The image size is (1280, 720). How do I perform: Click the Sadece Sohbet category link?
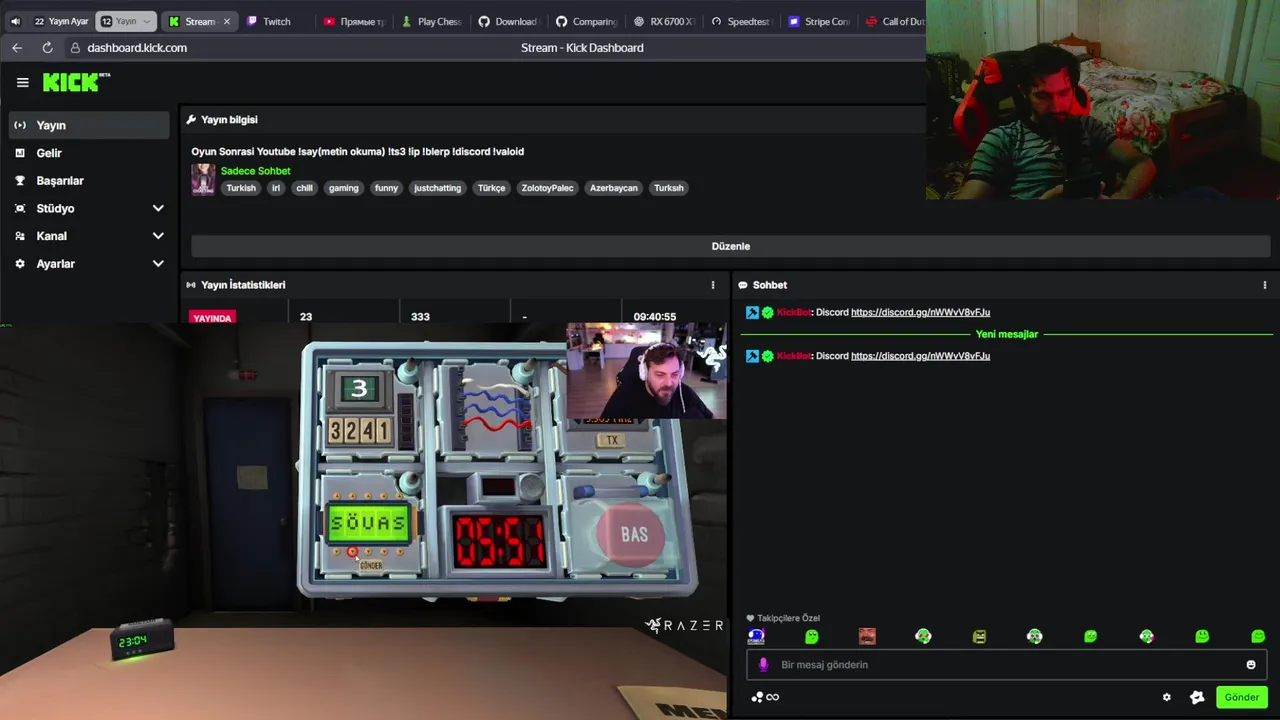(x=255, y=171)
